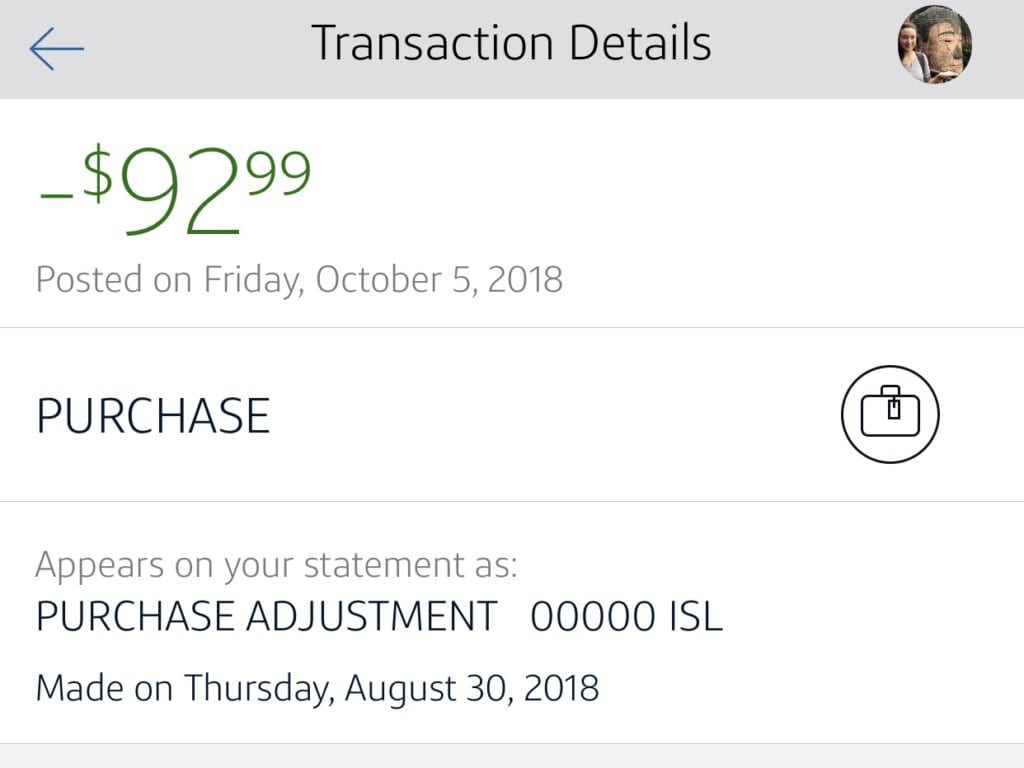Tap the word ADJUSTMENT in statement line

coord(371,617)
